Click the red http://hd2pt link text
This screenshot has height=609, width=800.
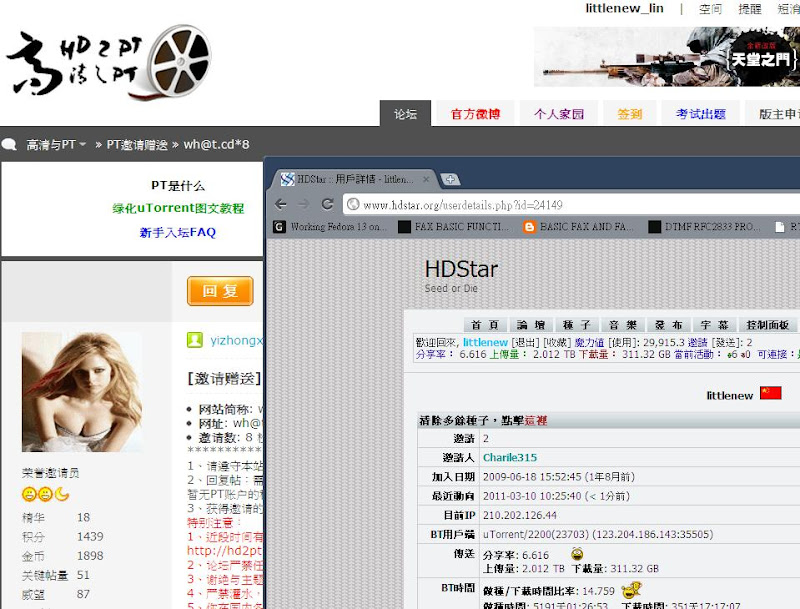pos(224,550)
